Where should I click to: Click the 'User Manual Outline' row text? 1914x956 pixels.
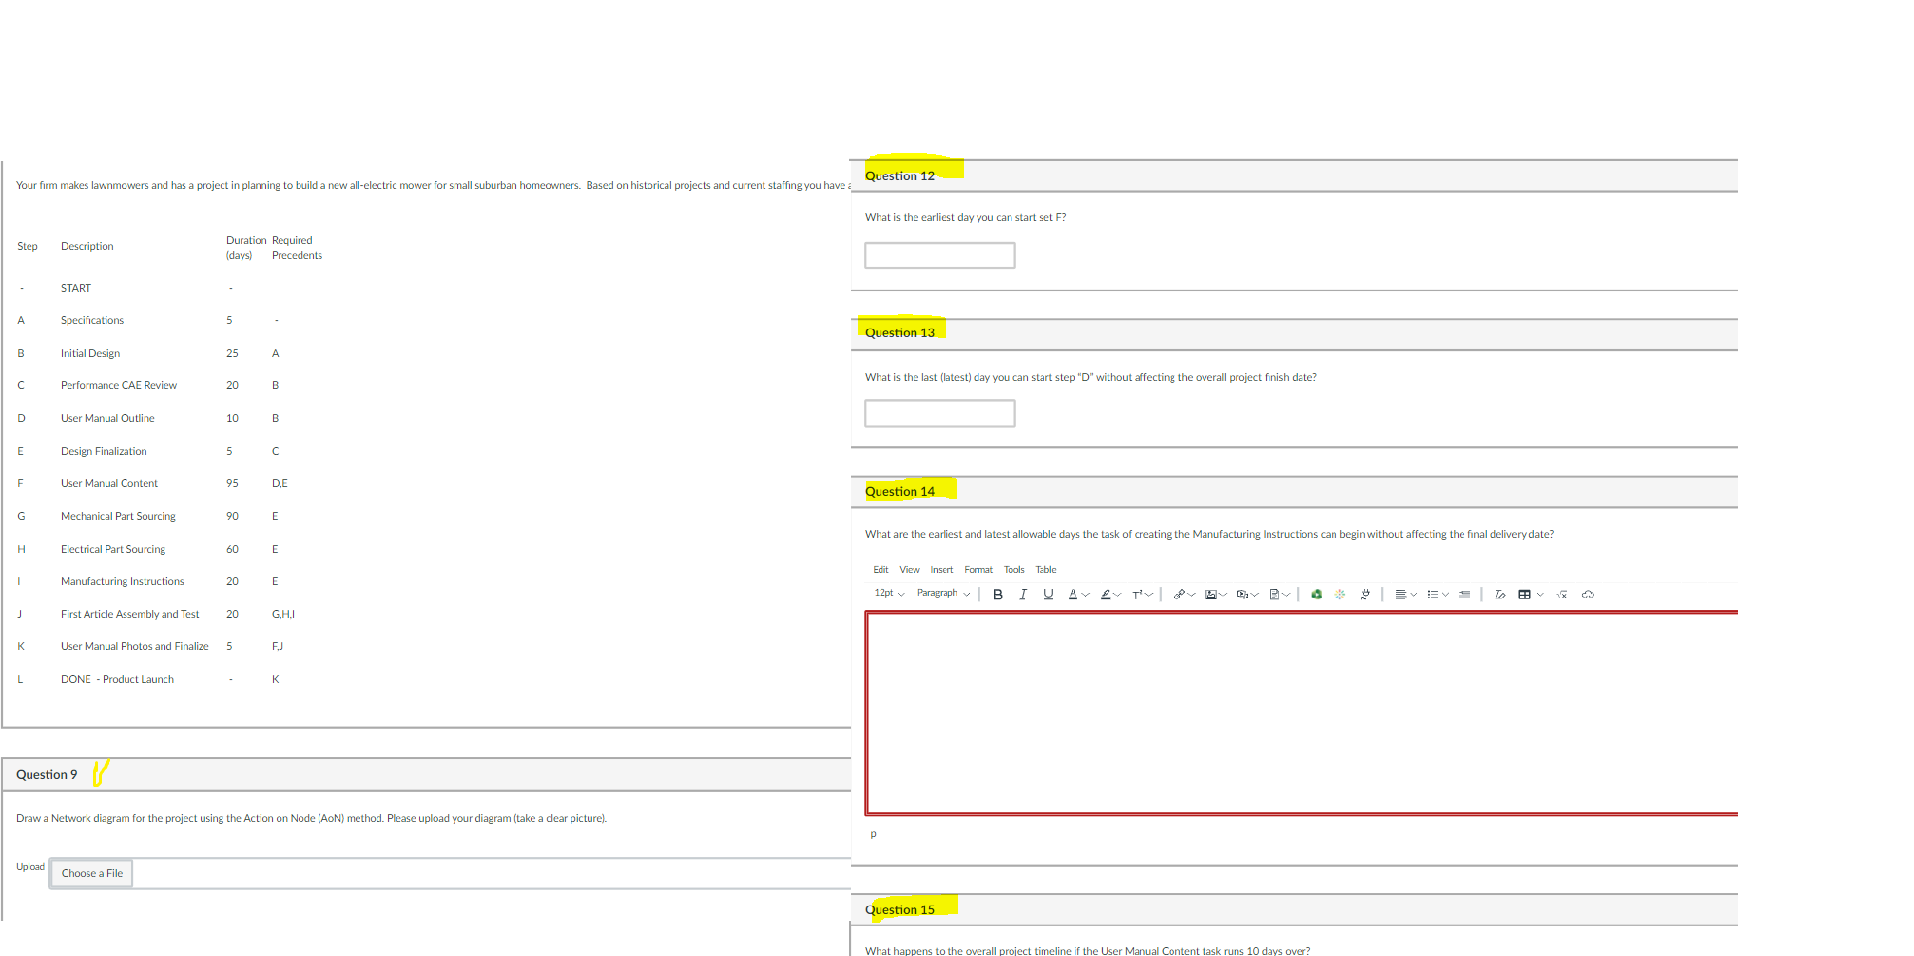[107, 419]
